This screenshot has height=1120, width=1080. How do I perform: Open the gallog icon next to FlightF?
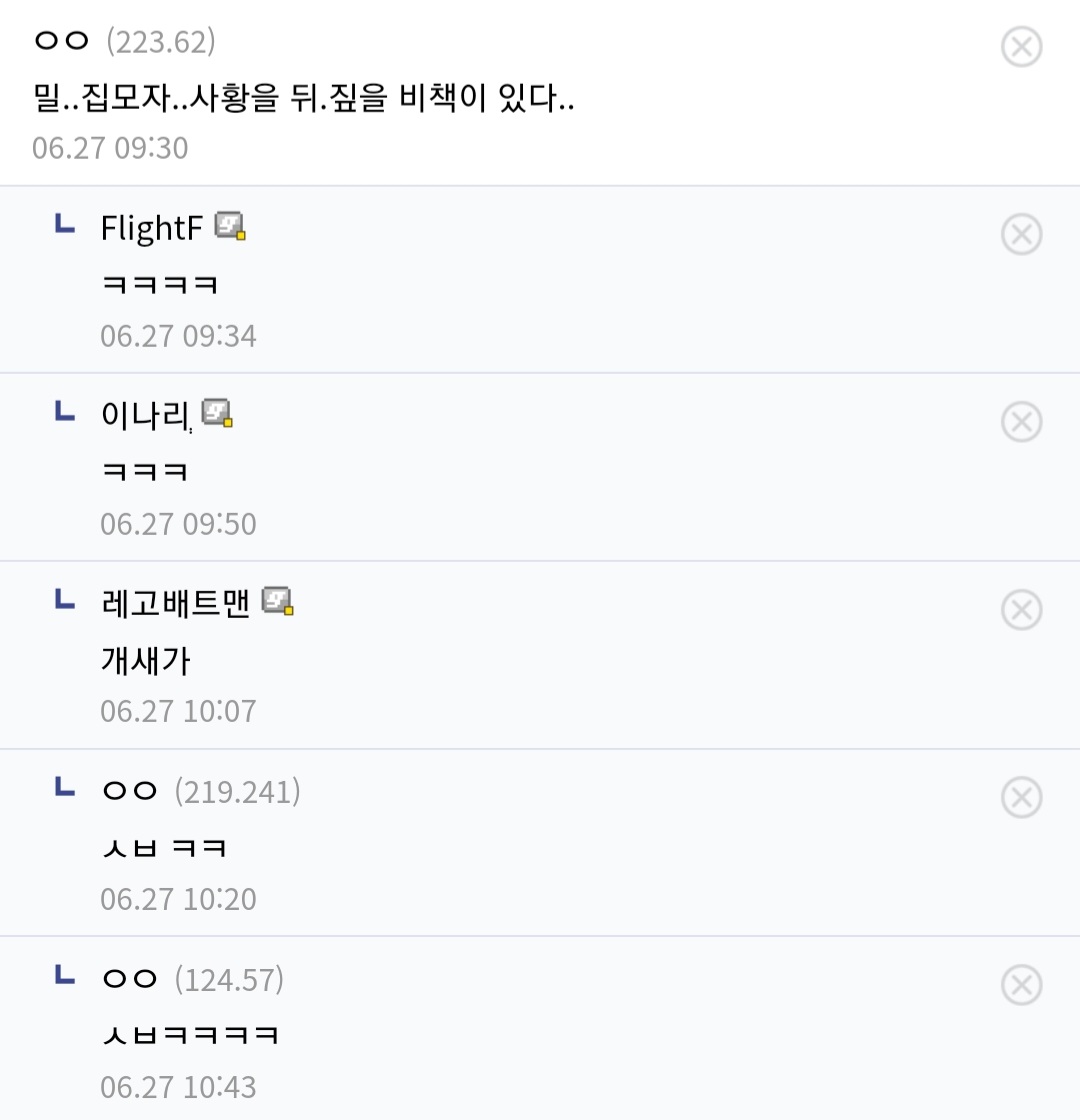coord(230,226)
